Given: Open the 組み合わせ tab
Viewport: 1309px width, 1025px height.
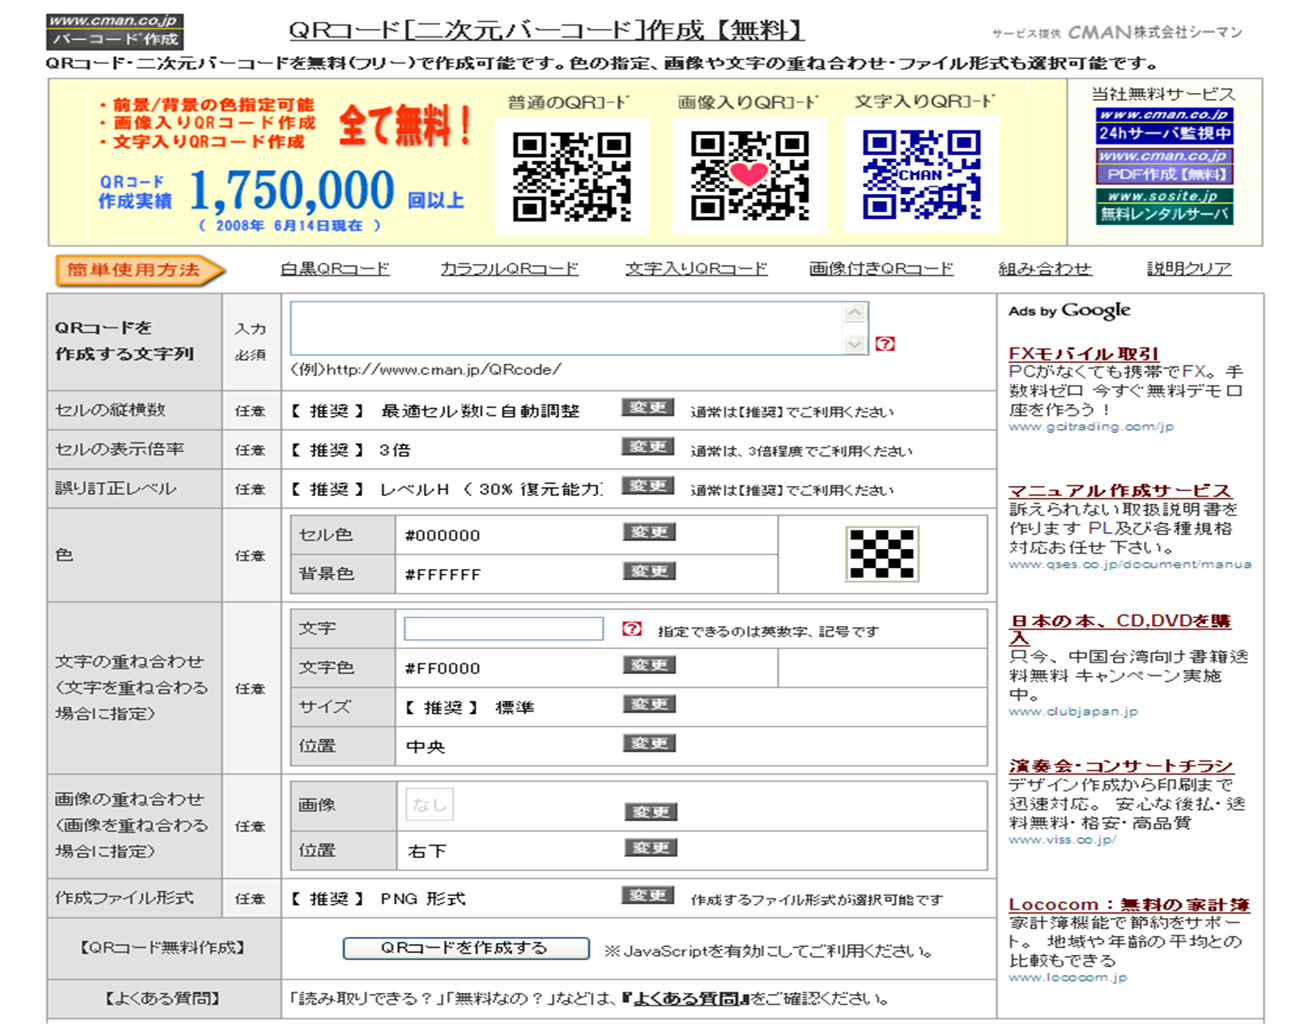Looking at the screenshot, I should tap(1045, 269).
